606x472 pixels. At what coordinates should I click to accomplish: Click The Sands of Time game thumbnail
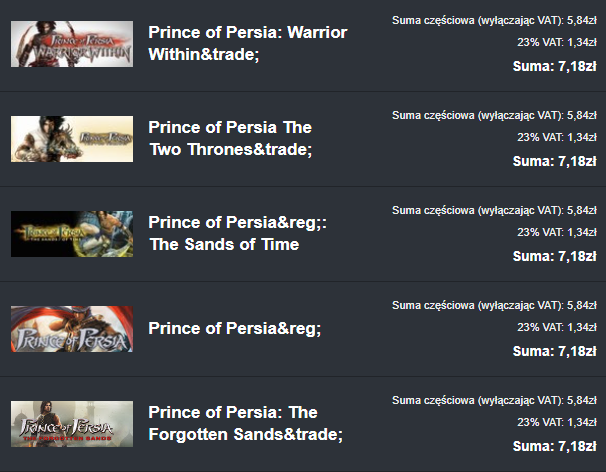tap(71, 233)
